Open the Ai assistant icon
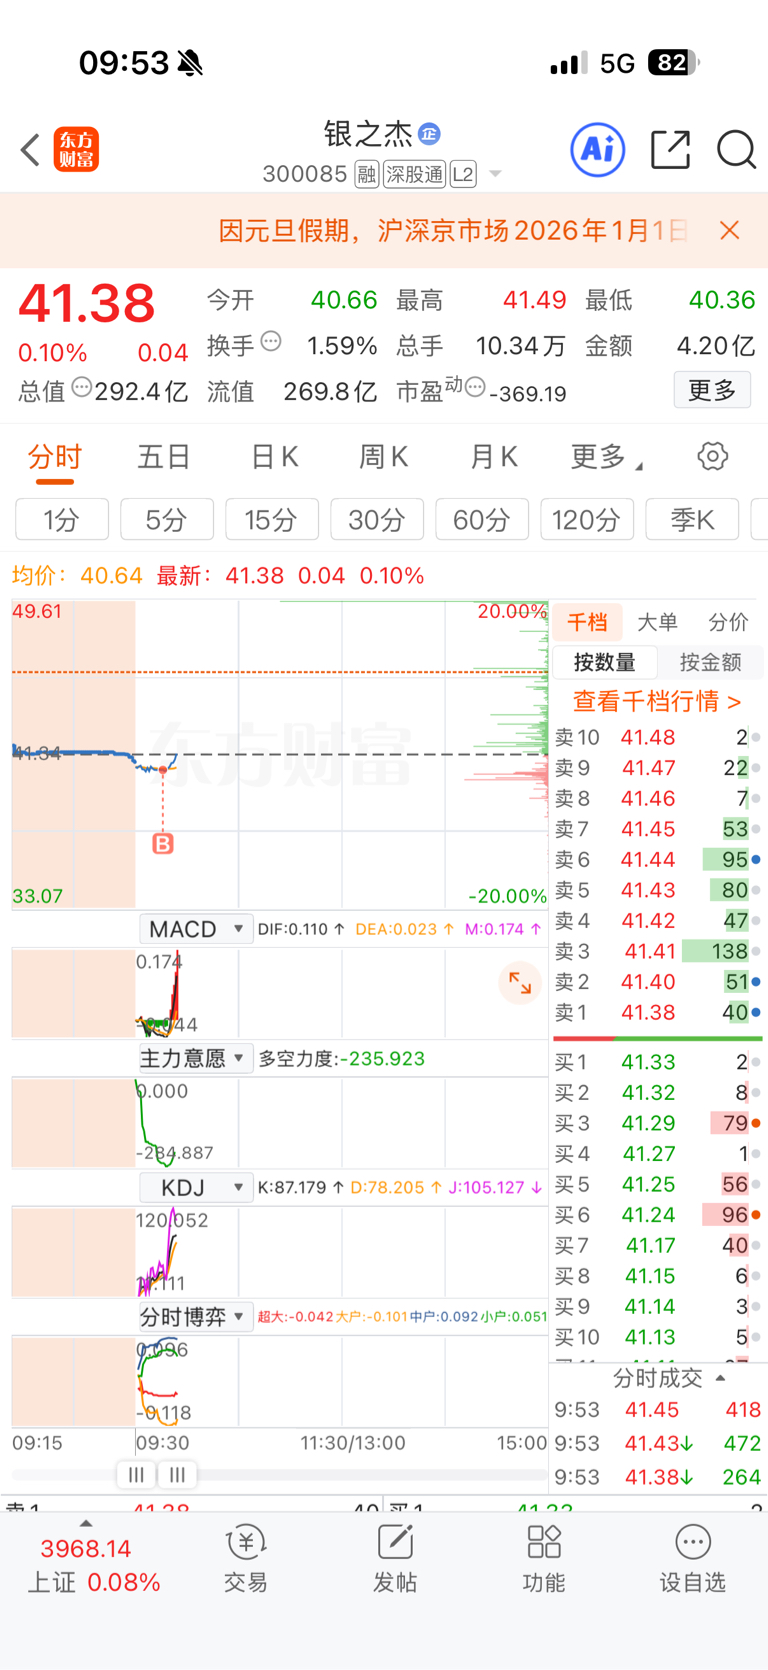Image resolution: width=768 pixels, height=1670 pixels. (598, 150)
